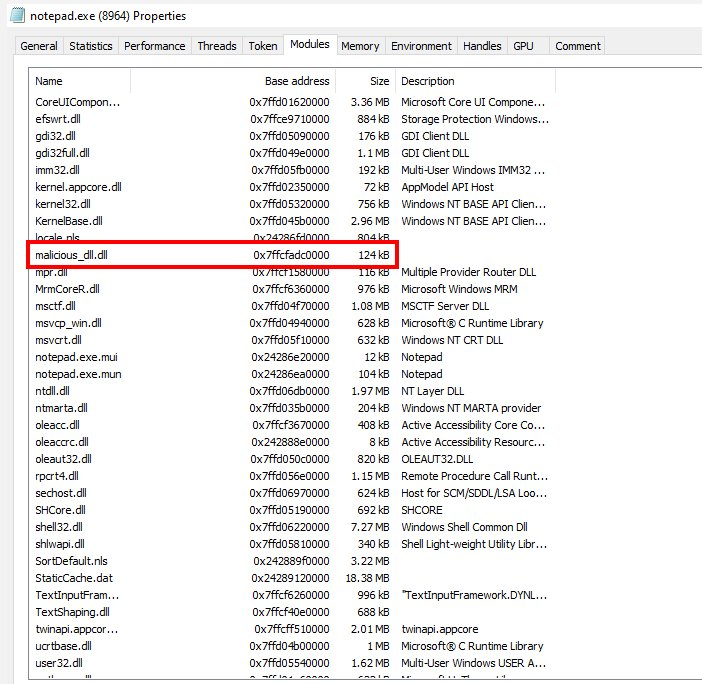This screenshot has height=684, width=702.
Task: Select notepad.exe.mun module
Action: click(x=291, y=374)
